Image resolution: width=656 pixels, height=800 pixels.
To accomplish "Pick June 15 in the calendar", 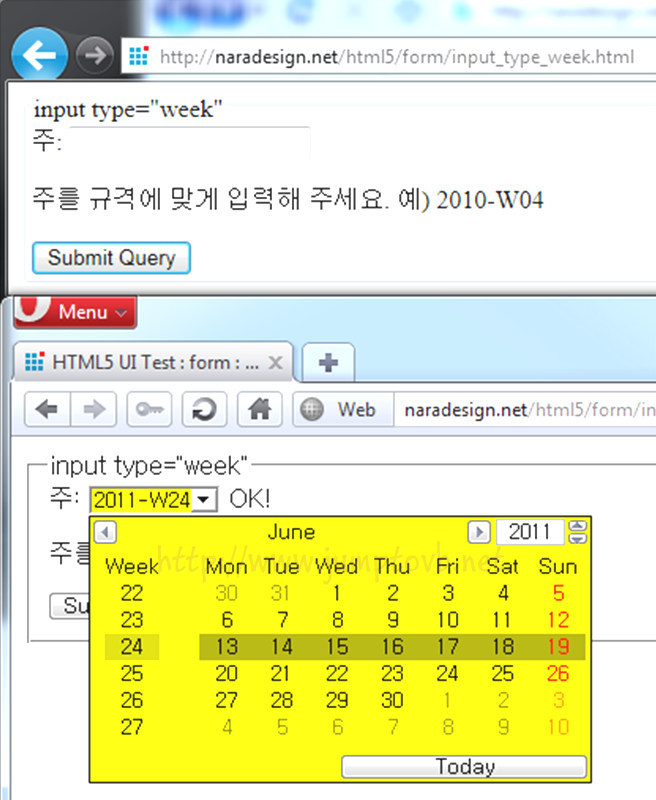I will (x=337, y=647).
